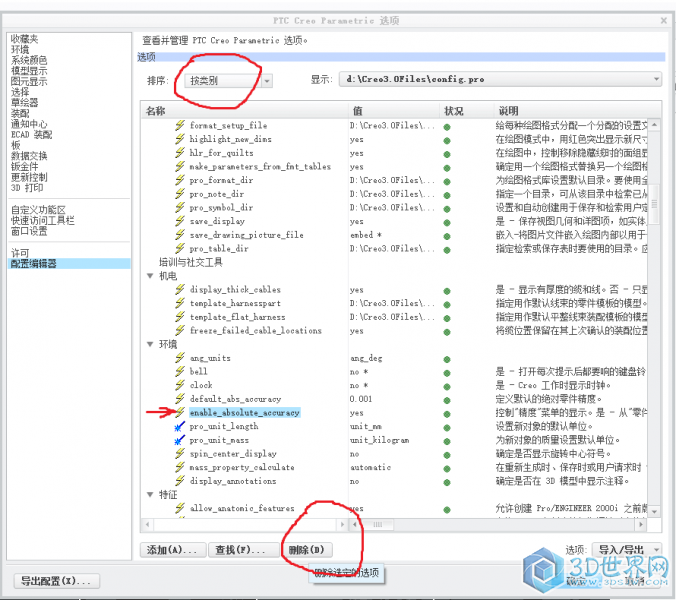Click lightning icon beside bell option
The height and width of the screenshot is (600, 676).
pyautogui.click(x=180, y=372)
